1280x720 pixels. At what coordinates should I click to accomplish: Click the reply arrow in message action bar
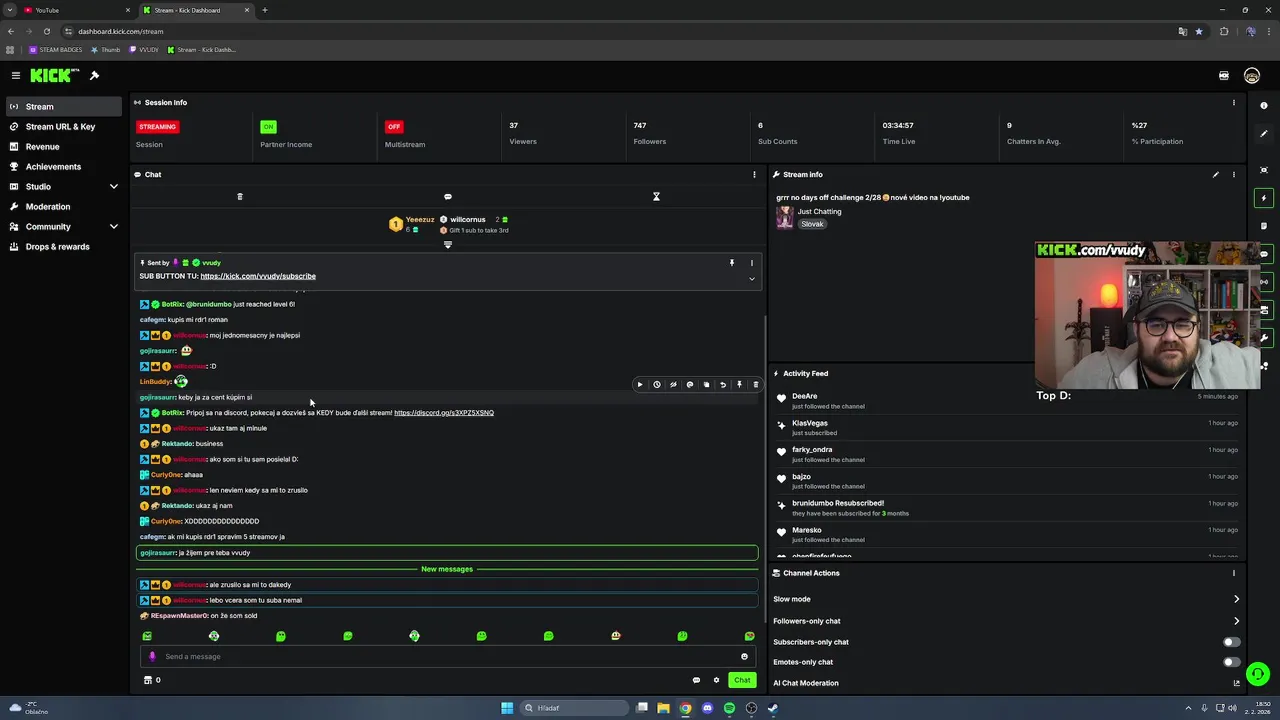pos(723,384)
